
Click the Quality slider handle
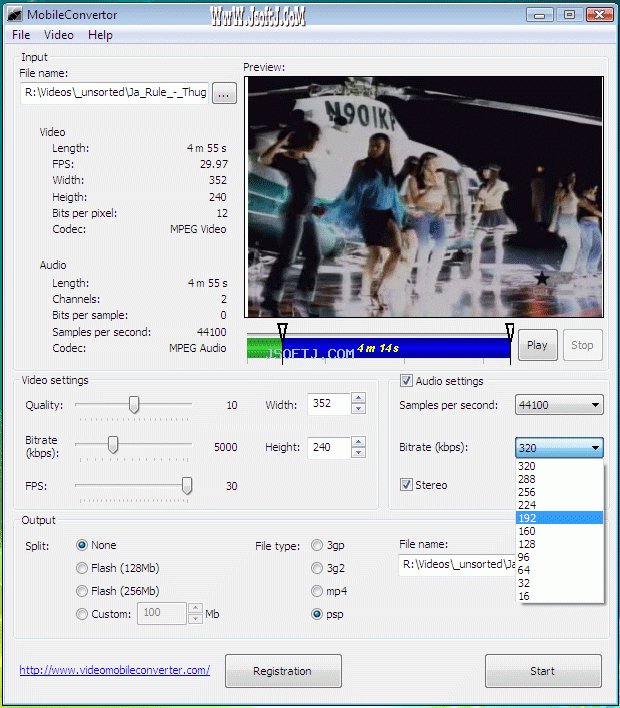pyautogui.click(x=134, y=405)
